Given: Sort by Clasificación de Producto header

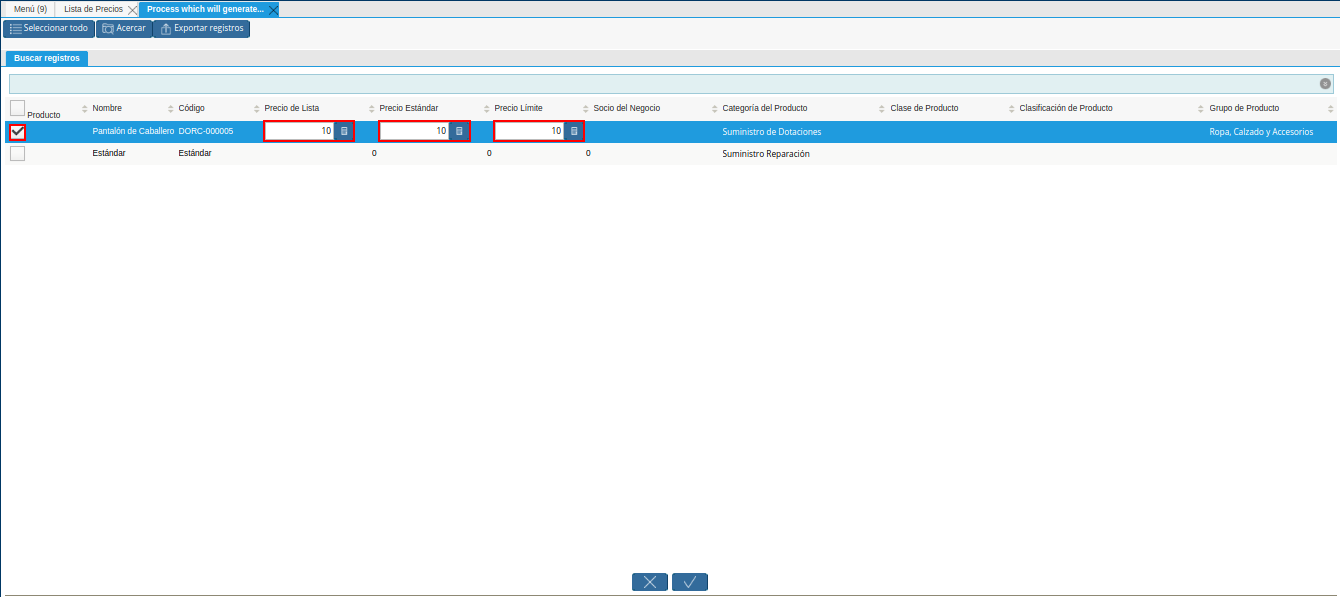Looking at the screenshot, I should [1066, 108].
